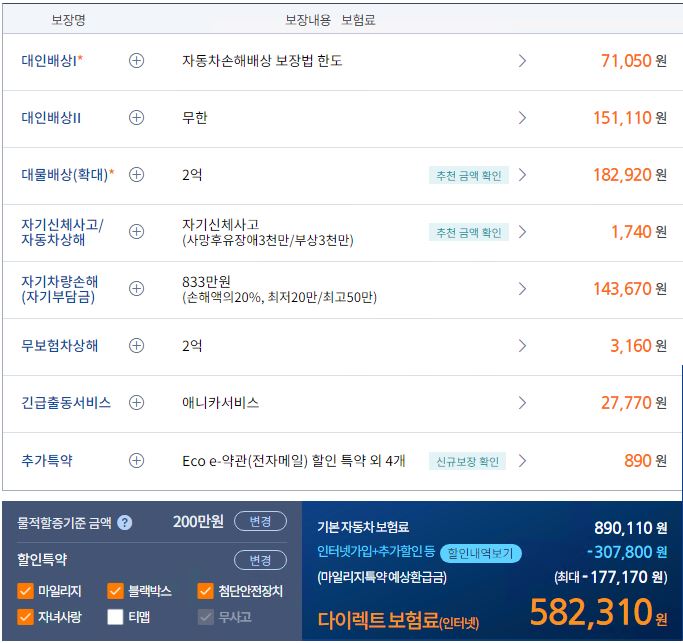Screen dimensions: 683x643
Task: Click plus icon next to 자기신체사고/자동차상해
Action: point(136,232)
